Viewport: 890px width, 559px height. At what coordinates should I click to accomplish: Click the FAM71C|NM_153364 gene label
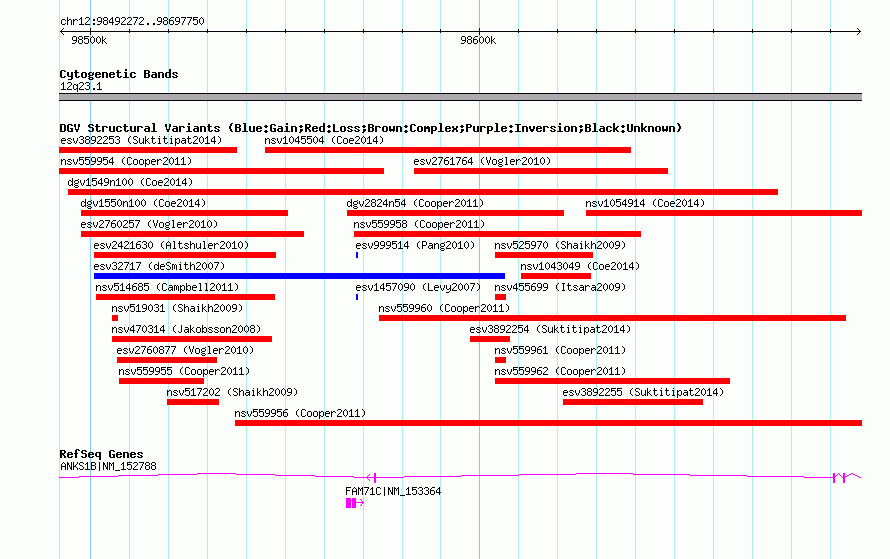coord(393,491)
